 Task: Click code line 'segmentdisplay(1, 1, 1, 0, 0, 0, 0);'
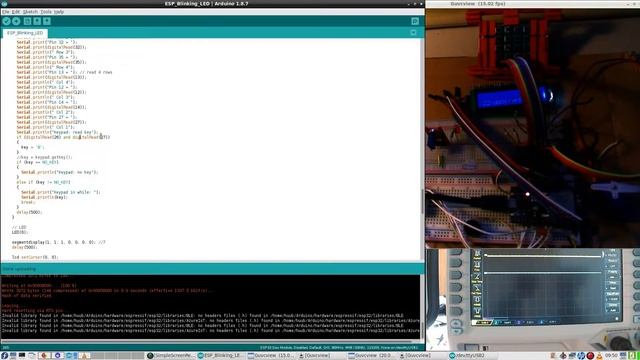point(54,242)
